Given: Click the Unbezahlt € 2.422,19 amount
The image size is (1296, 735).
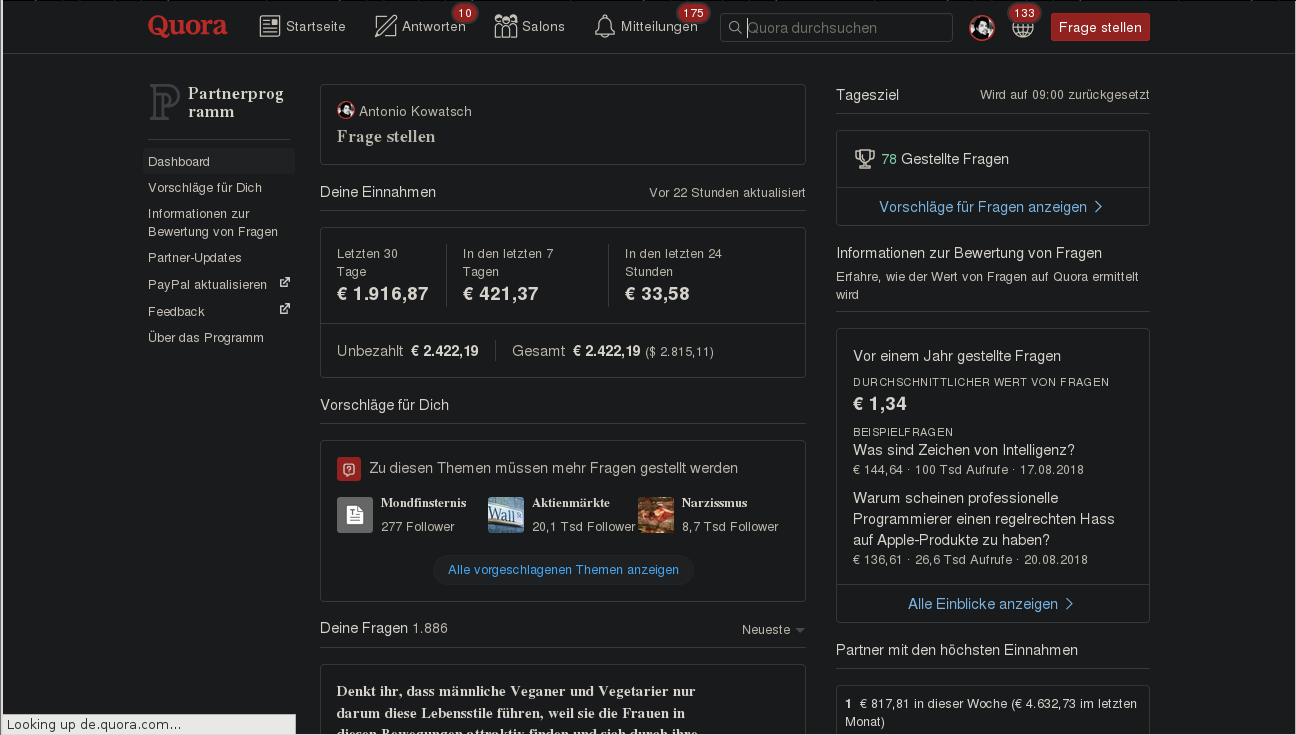Looking at the screenshot, I should 445,351.
